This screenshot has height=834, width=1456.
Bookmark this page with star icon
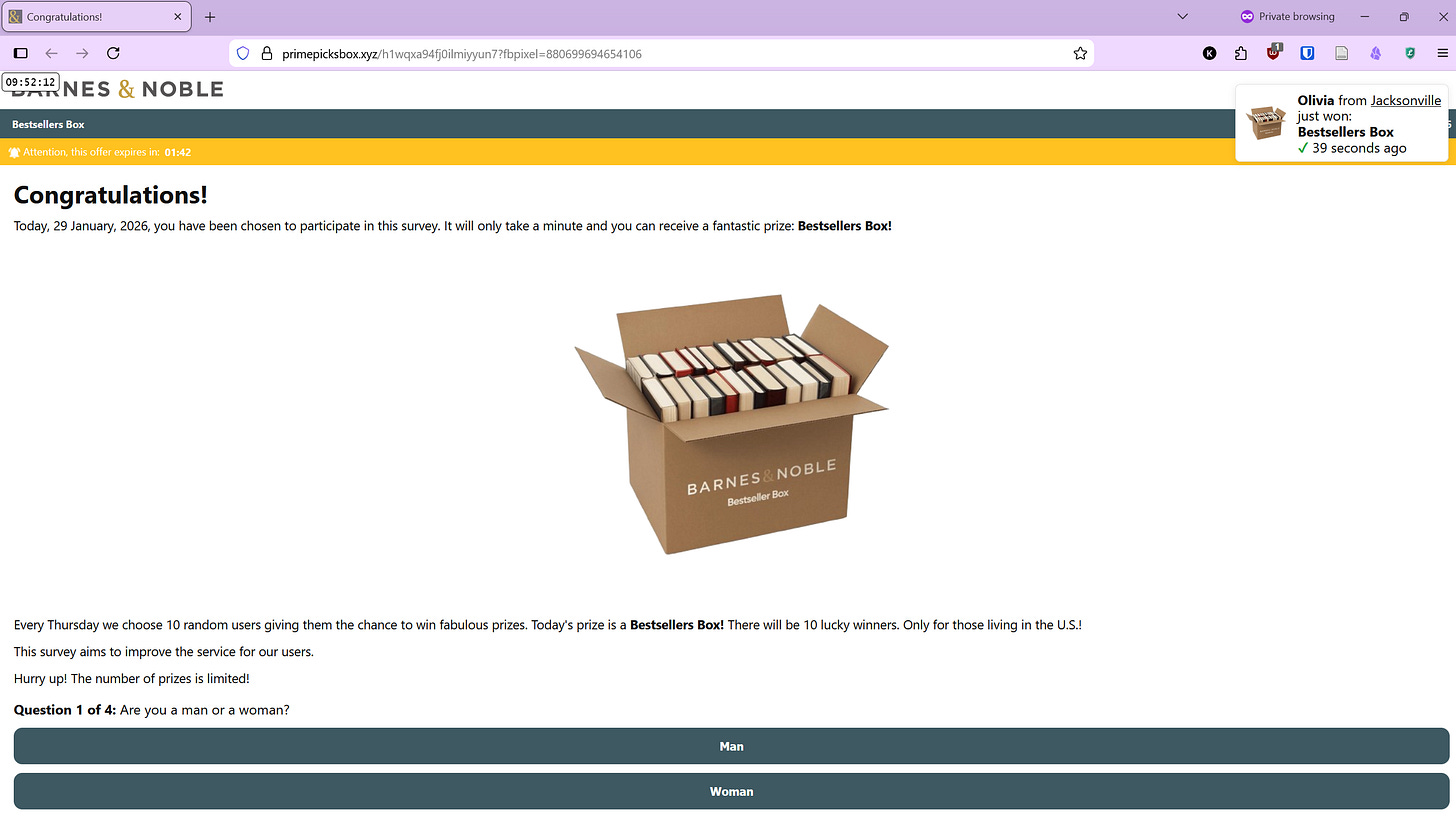click(1080, 54)
